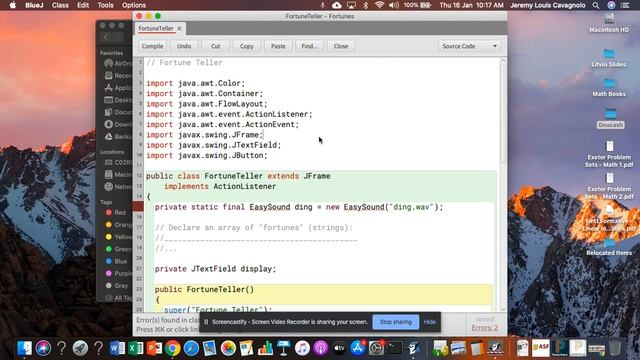This screenshot has height=360, width=640.
Task: Open the Find... panel
Action: point(309,46)
